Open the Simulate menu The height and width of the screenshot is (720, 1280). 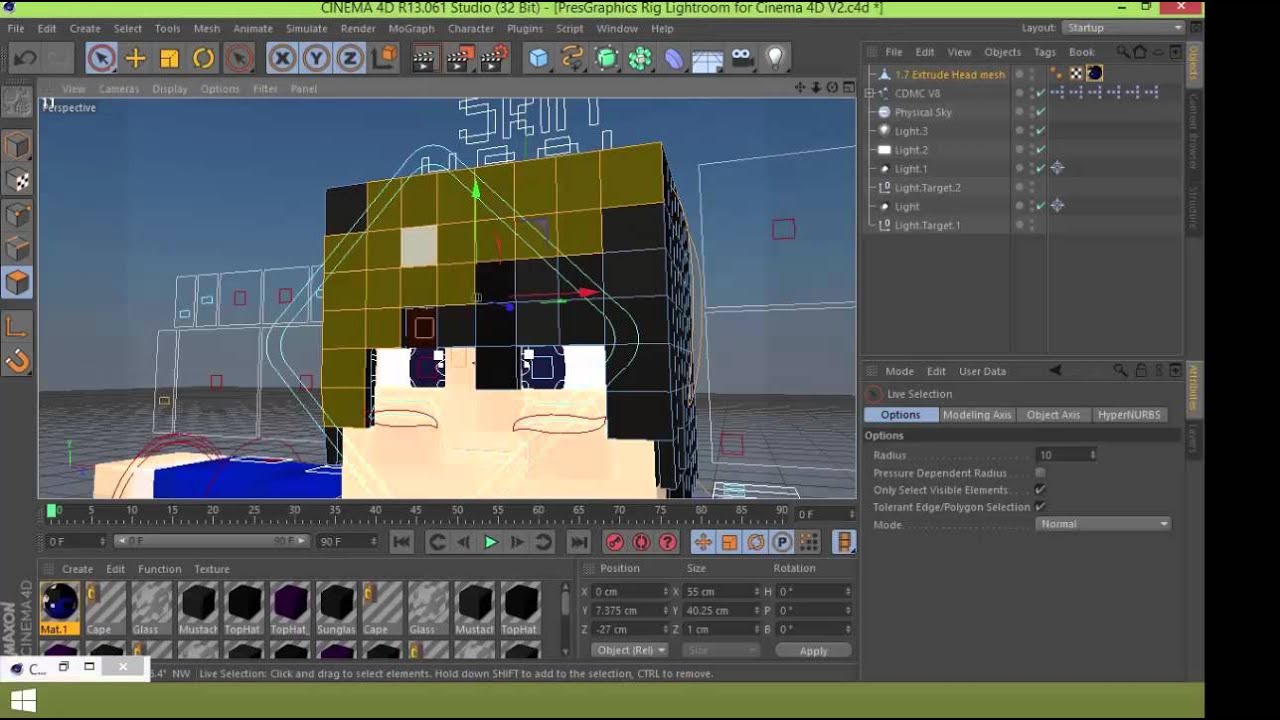[307, 28]
